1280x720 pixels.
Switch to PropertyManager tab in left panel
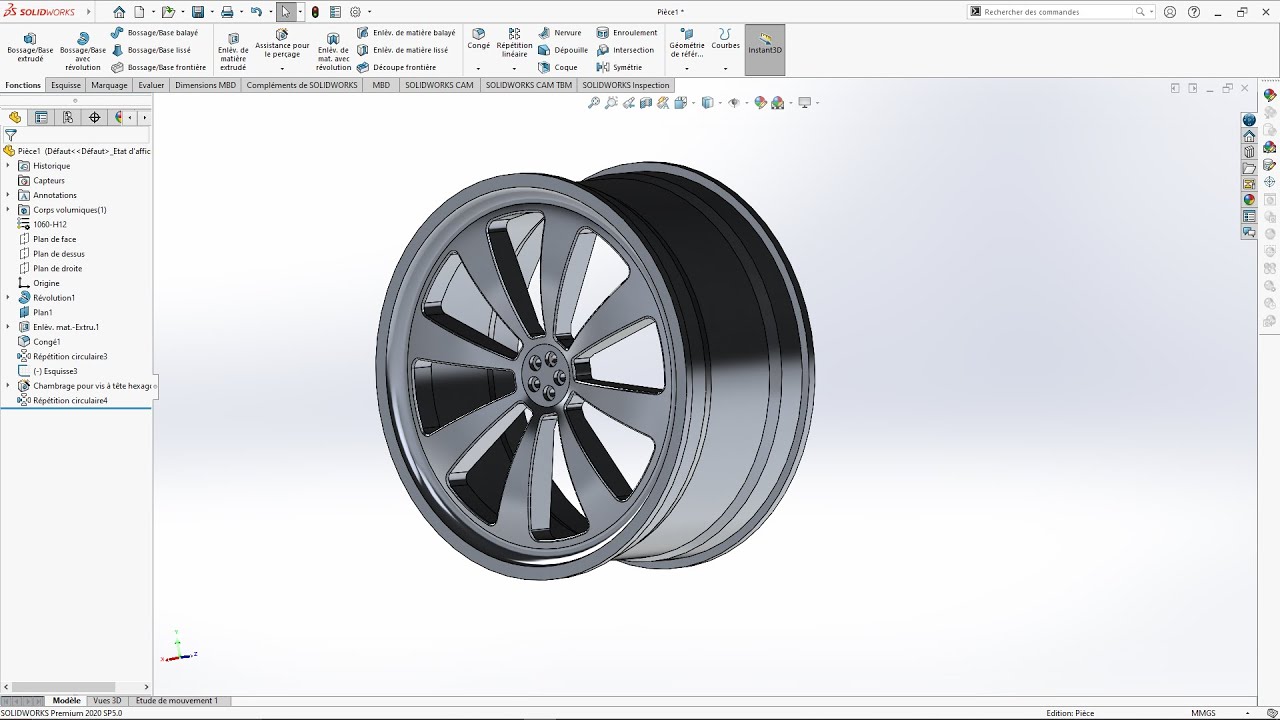(41, 117)
